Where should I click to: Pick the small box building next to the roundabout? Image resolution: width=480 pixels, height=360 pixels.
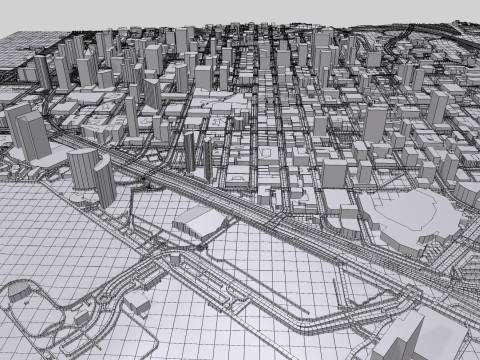pyautogui.click(x=136, y=303)
